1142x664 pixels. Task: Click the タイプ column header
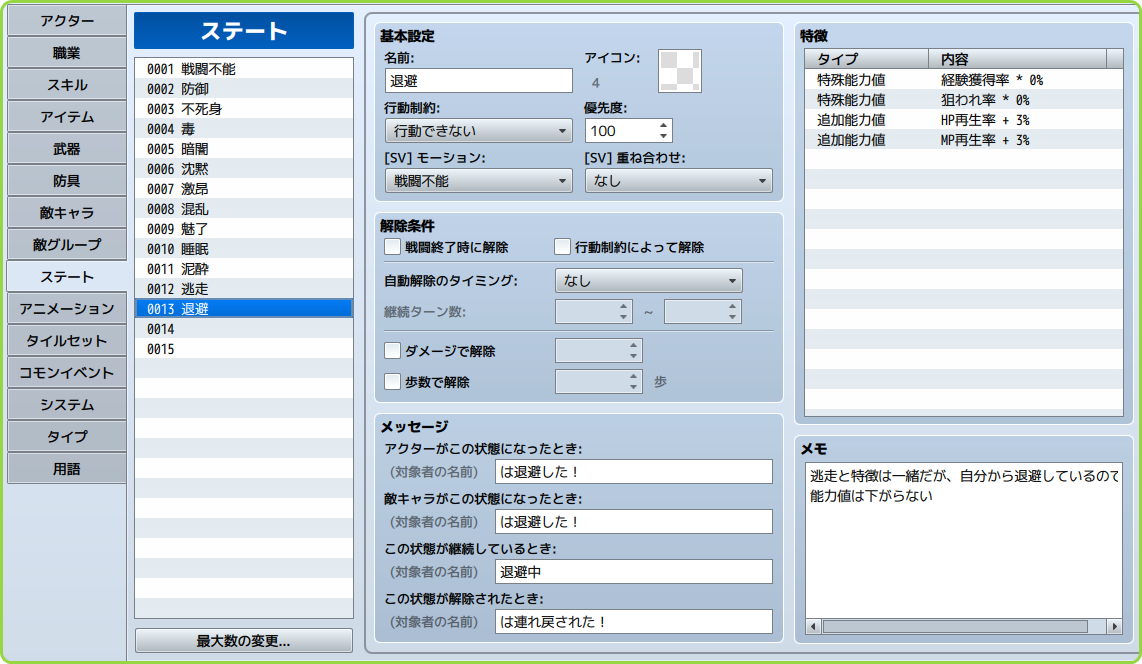point(867,59)
